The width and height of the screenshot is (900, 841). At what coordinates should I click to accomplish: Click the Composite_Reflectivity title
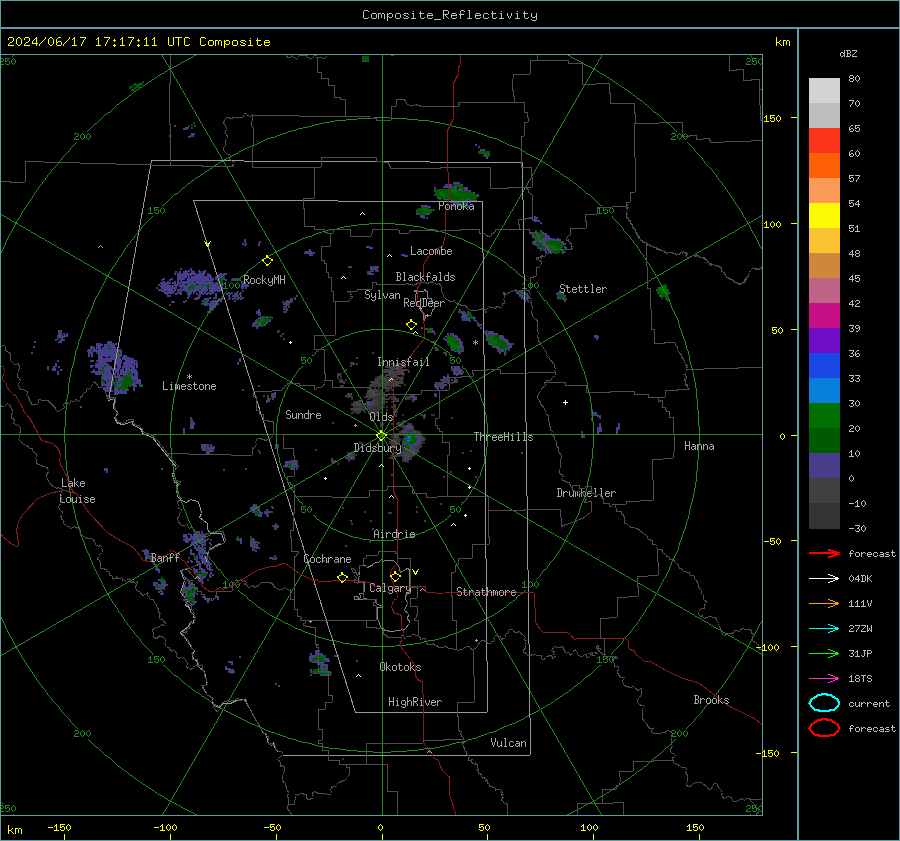tap(450, 15)
